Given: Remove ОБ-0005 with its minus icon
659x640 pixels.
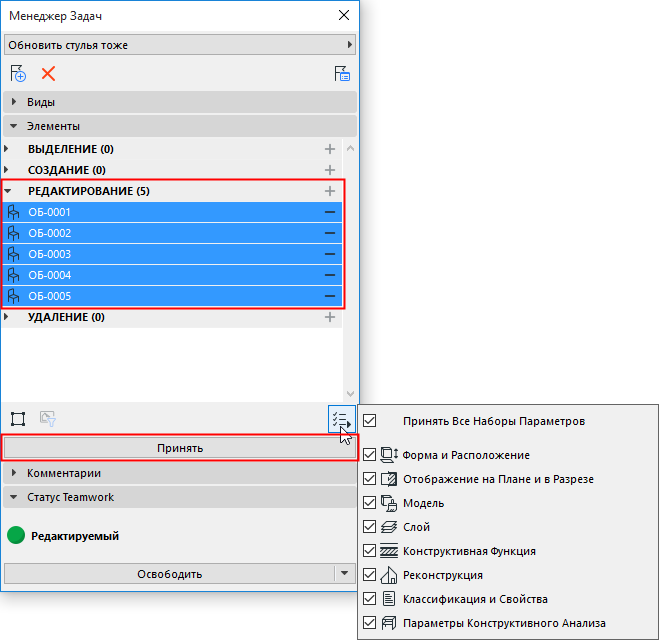Looking at the screenshot, I should point(330,296).
